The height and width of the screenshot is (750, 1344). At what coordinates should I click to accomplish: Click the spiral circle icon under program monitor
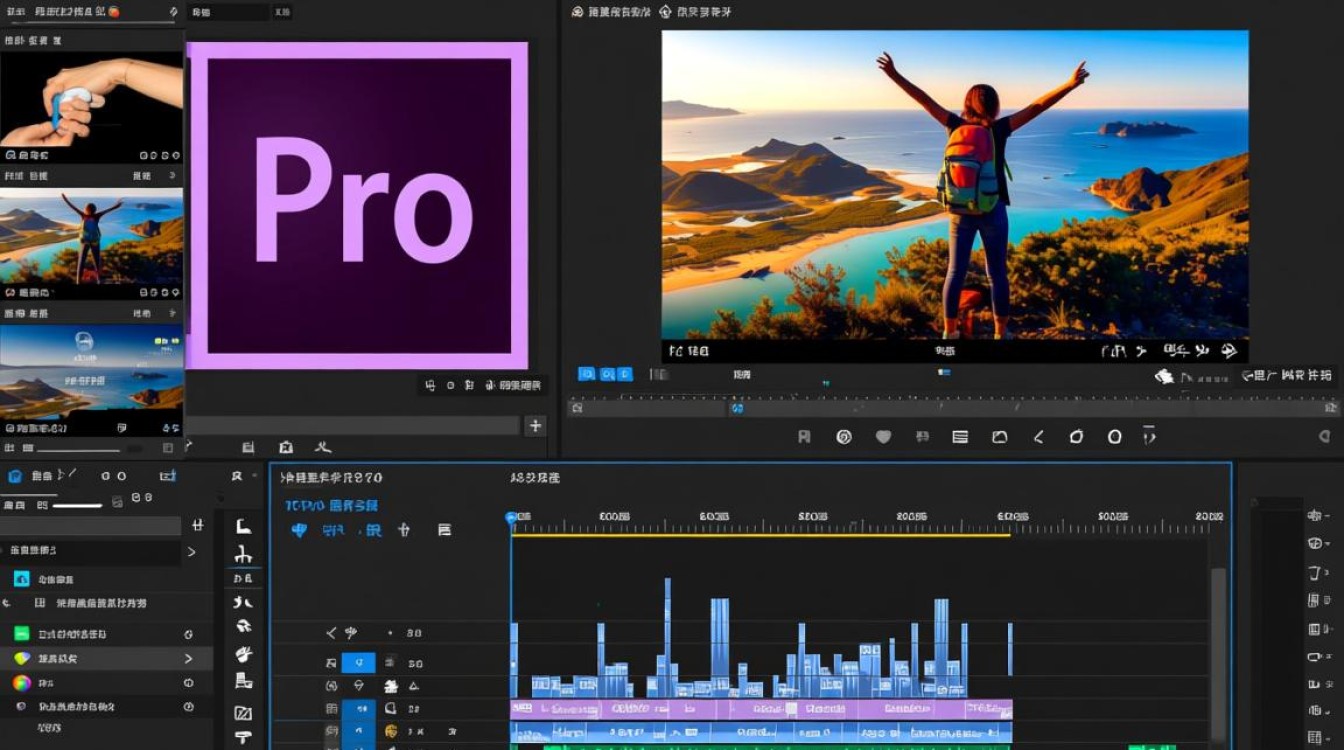point(844,437)
